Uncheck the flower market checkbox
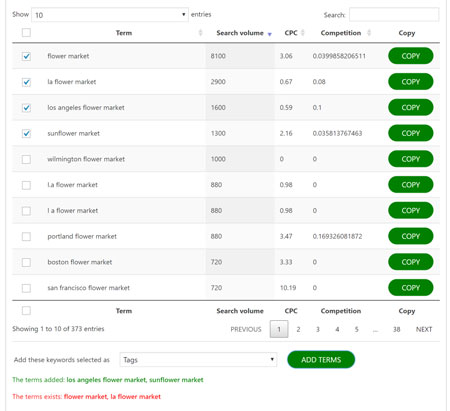450x411 pixels. (26, 56)
